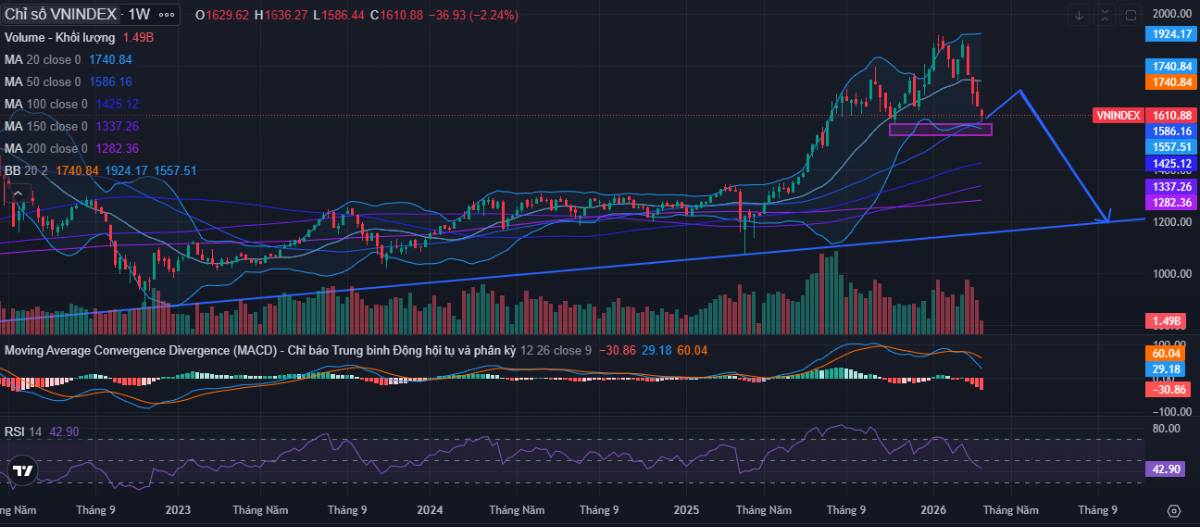The image size is (1200, 527).
Task: Click the move pane down arrow icon
Action: [1079, 15]
